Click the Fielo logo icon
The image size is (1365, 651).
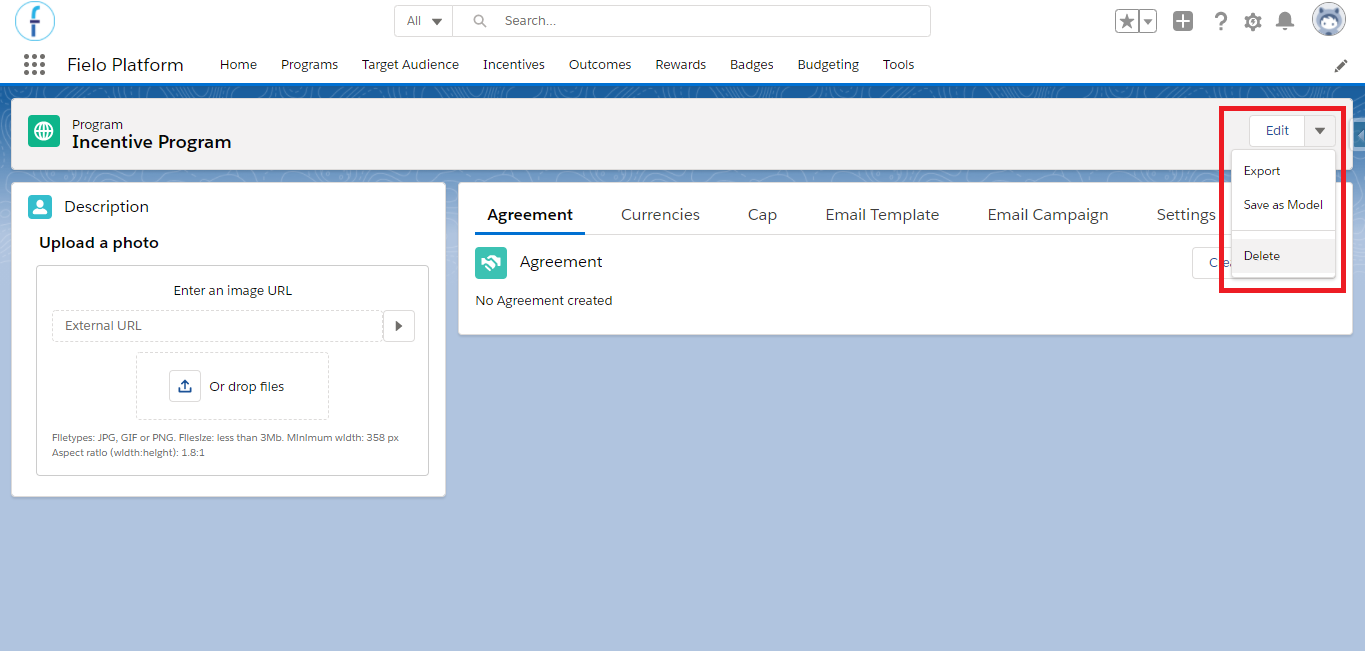coord(35,21)
